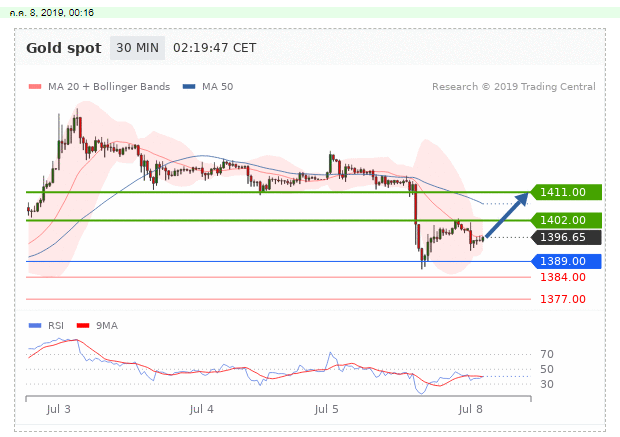620x437 pixels.
Task: Click the RSI legend label
Action: click(x=56, y=325)
